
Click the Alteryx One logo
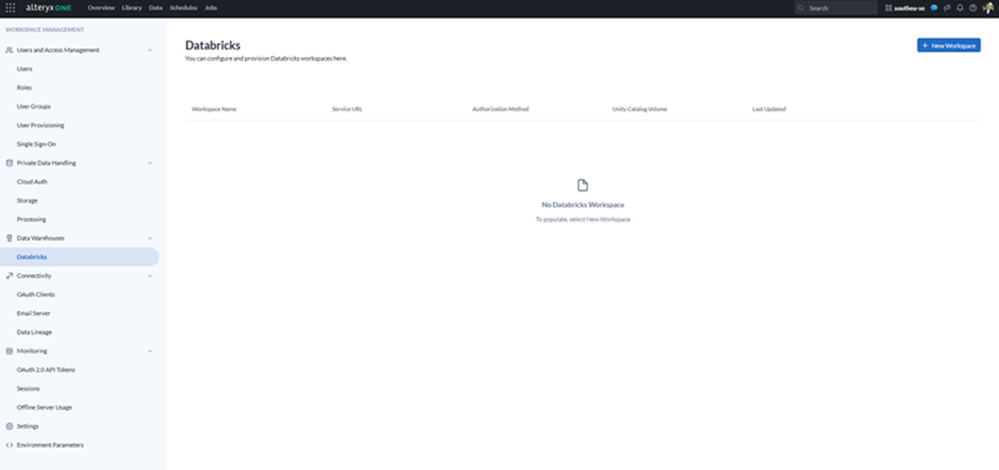(x=48, y=8)
